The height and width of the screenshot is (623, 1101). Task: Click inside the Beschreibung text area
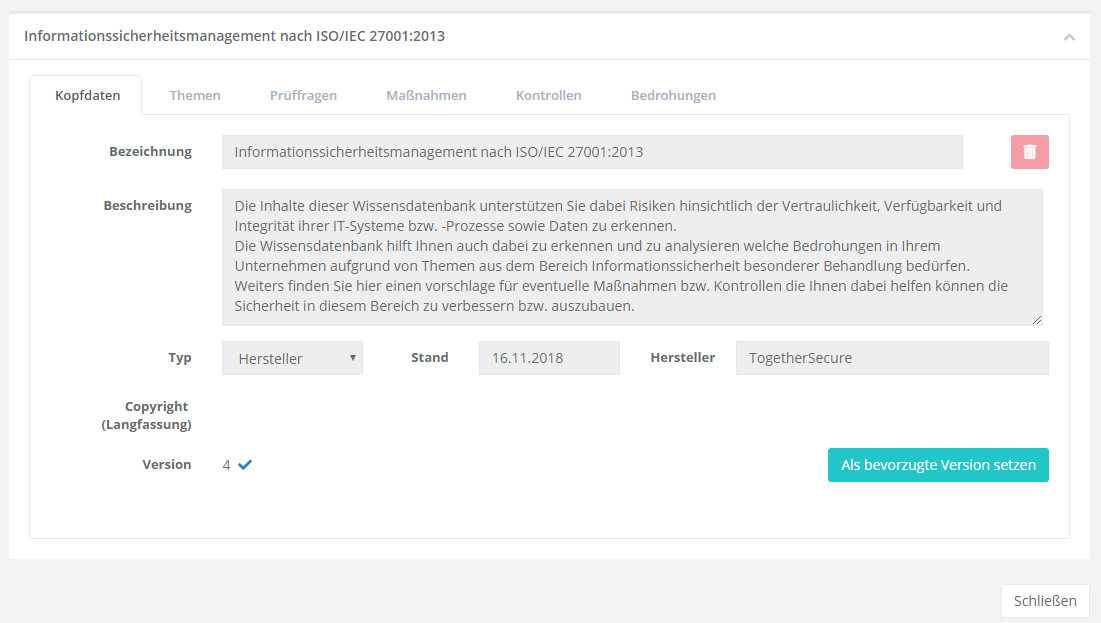(x=631, y=257)
